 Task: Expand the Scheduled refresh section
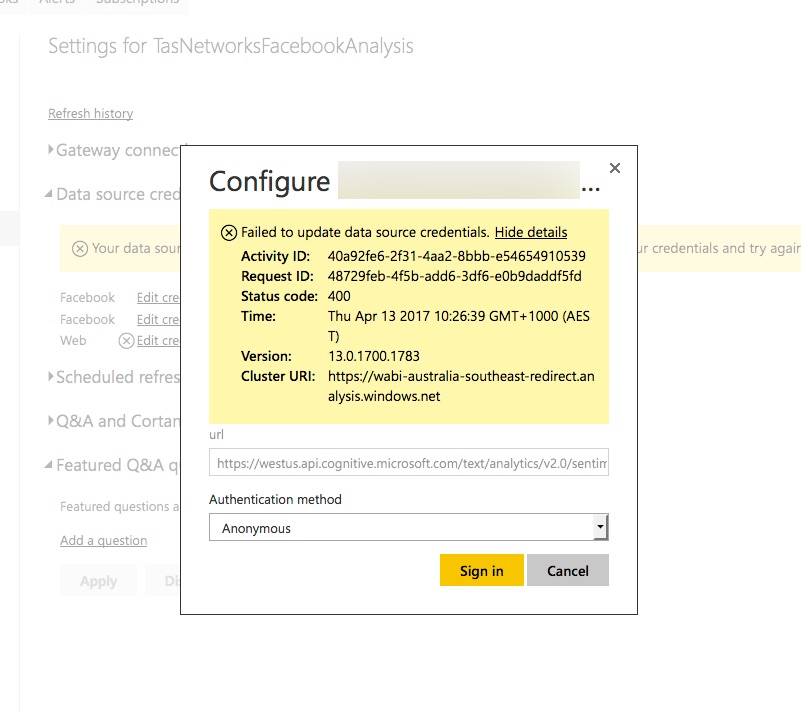[x=113, y=377]
